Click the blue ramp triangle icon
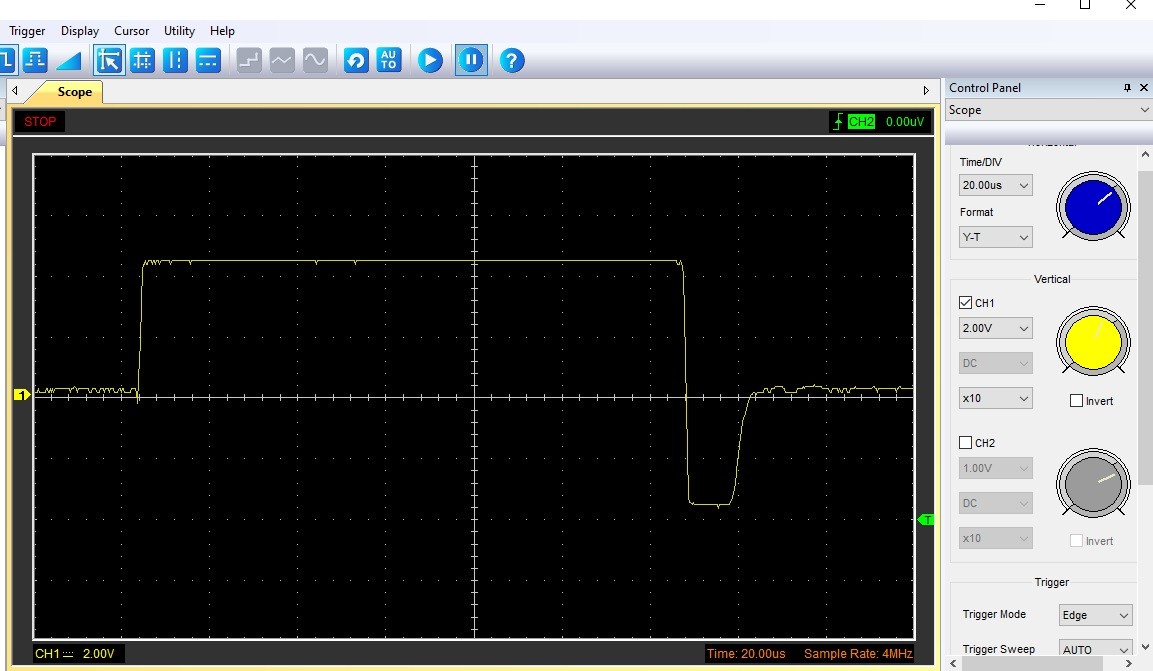 pos(68,60)
